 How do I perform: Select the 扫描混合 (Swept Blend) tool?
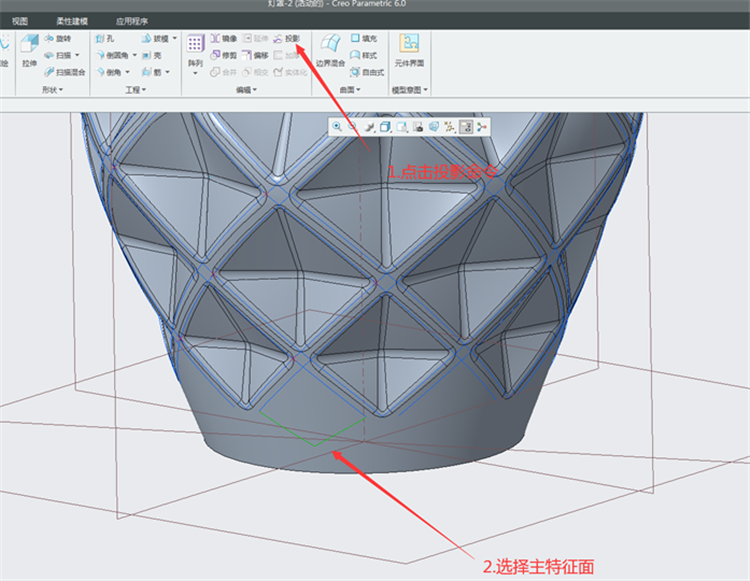pyautogui.click(x=65, y=72)
